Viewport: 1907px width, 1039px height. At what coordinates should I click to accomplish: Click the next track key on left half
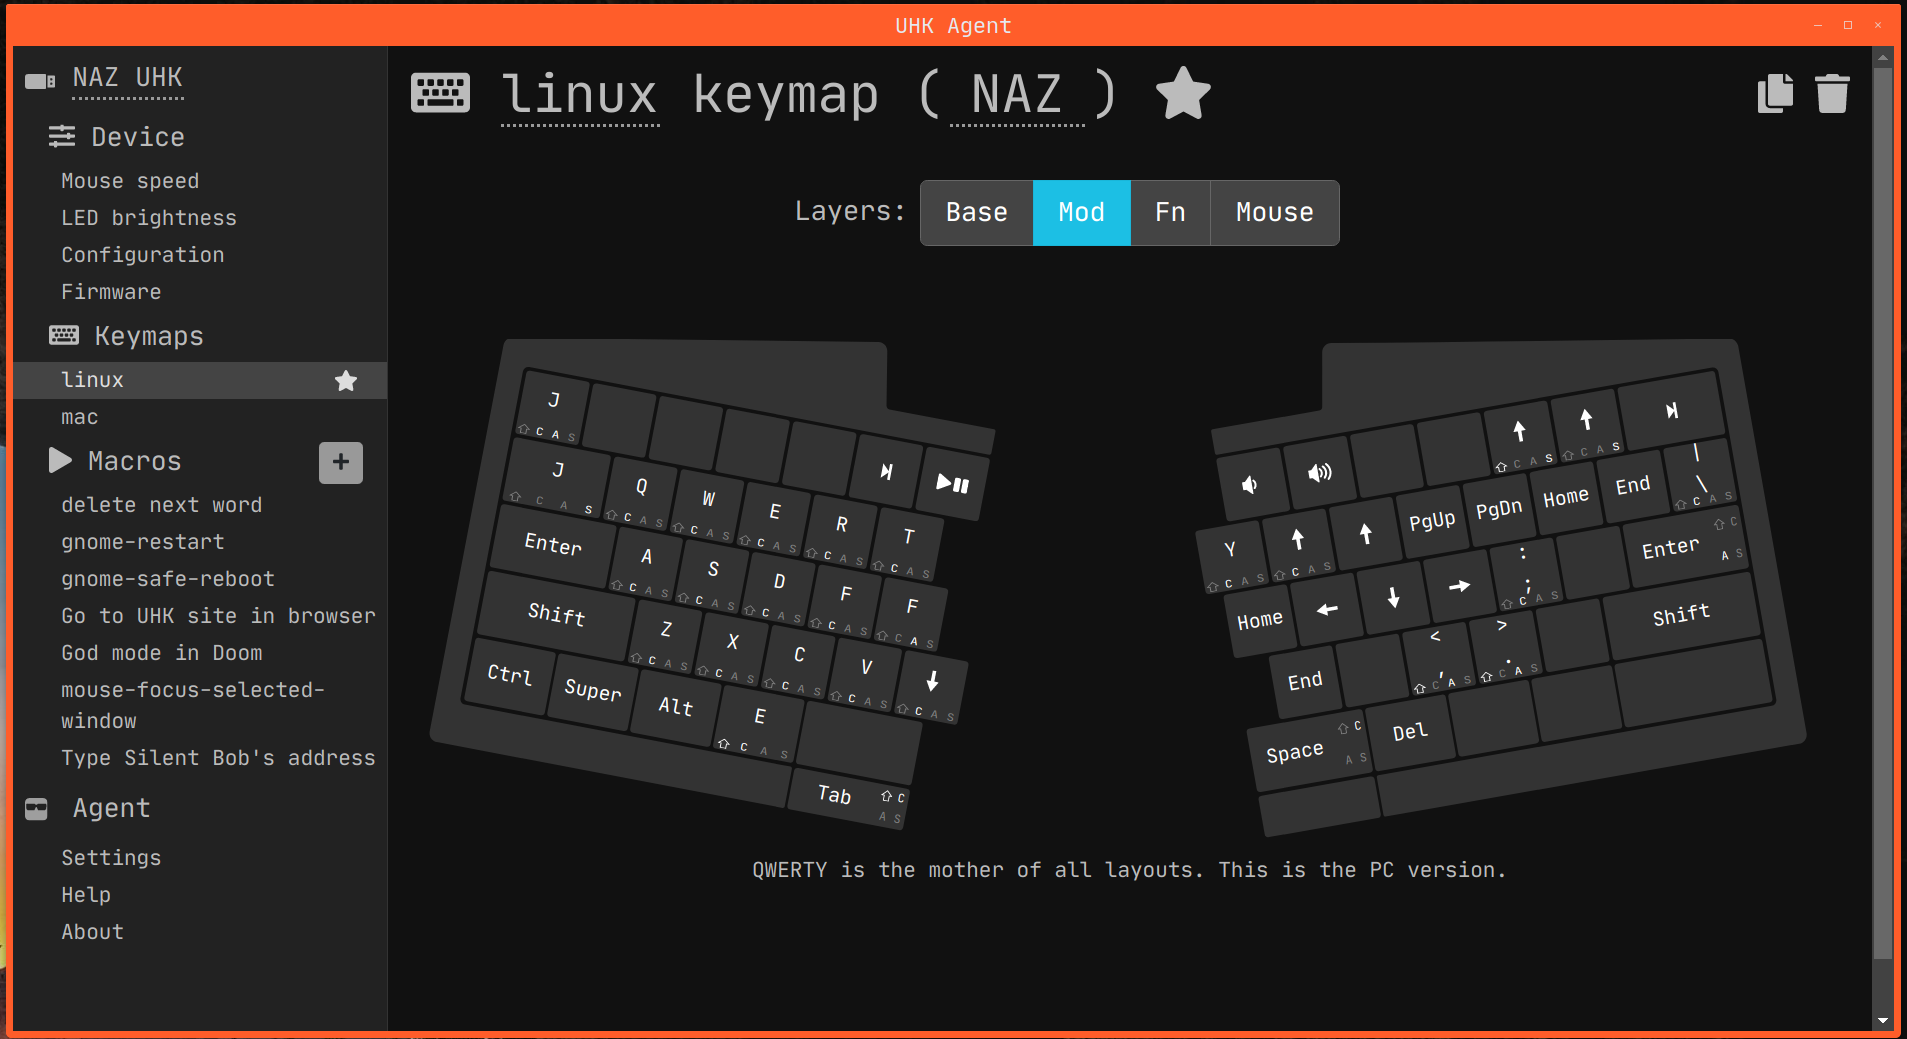pos(886,471)
